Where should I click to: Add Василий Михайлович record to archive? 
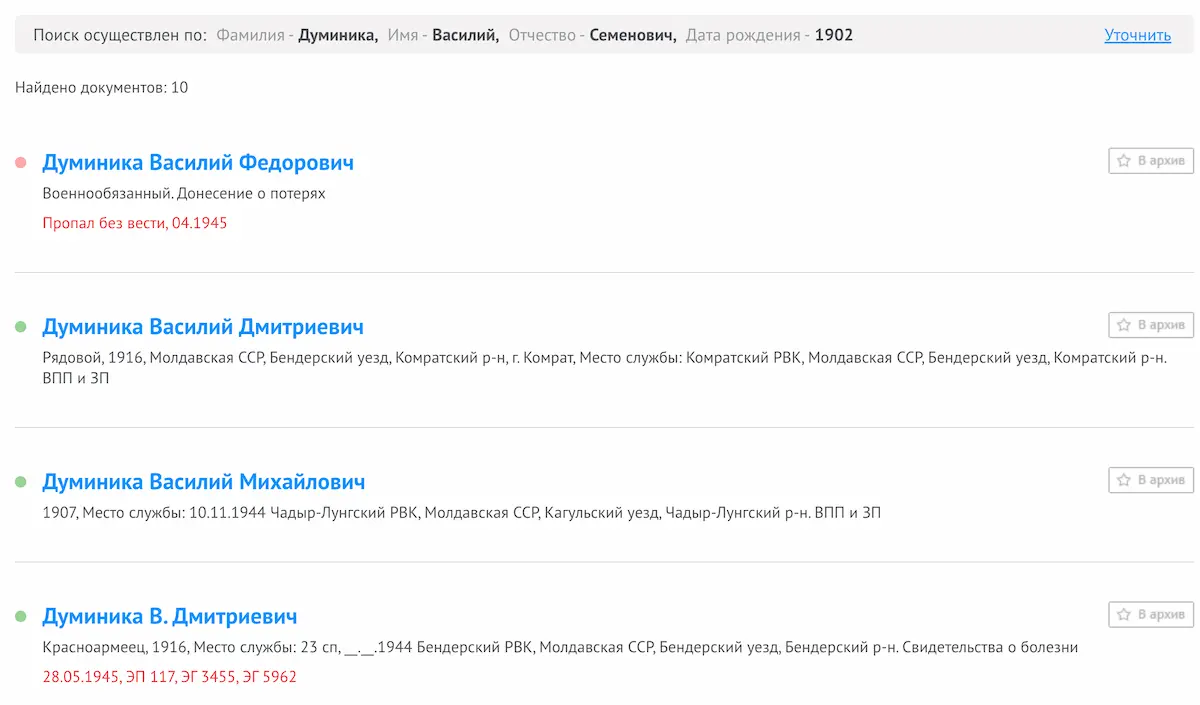coord(1151,480)
